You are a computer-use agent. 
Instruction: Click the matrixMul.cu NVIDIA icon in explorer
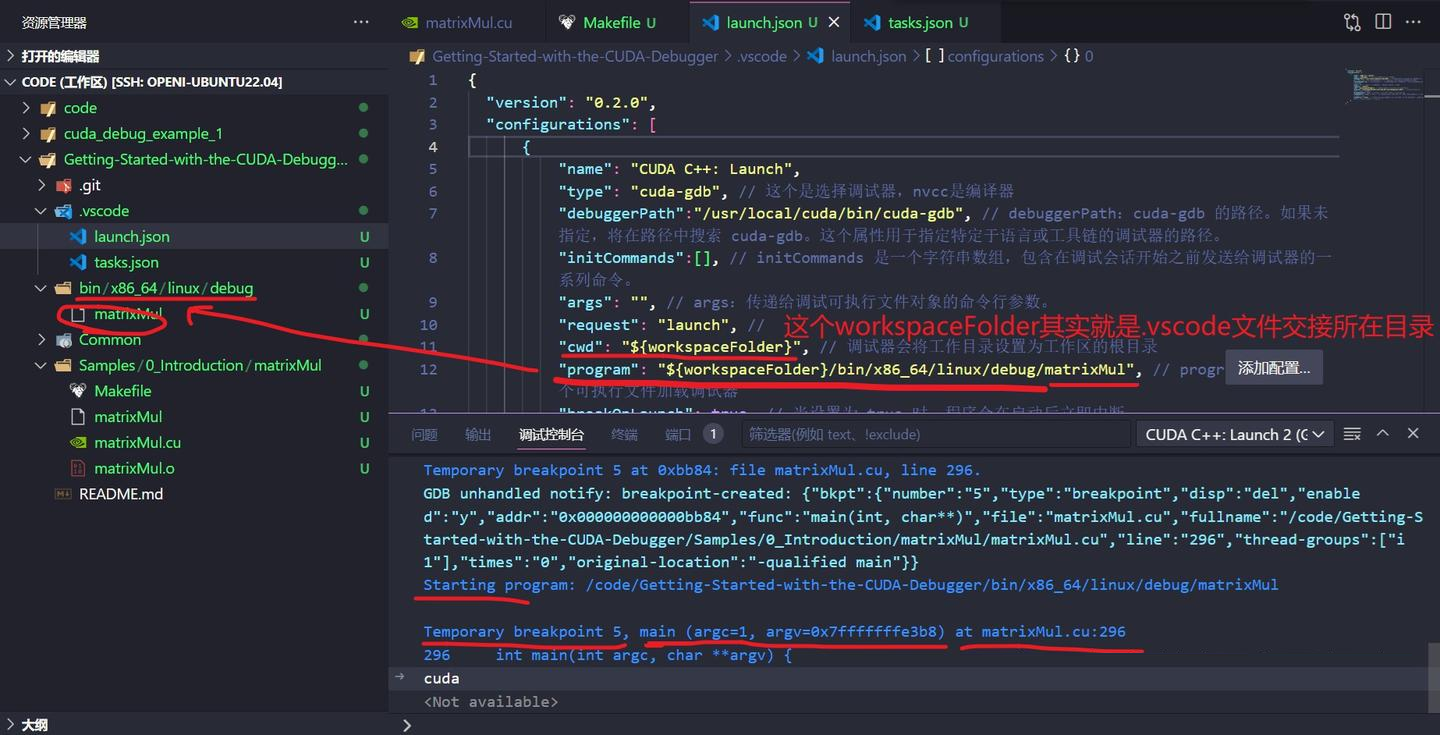point(78,443)
